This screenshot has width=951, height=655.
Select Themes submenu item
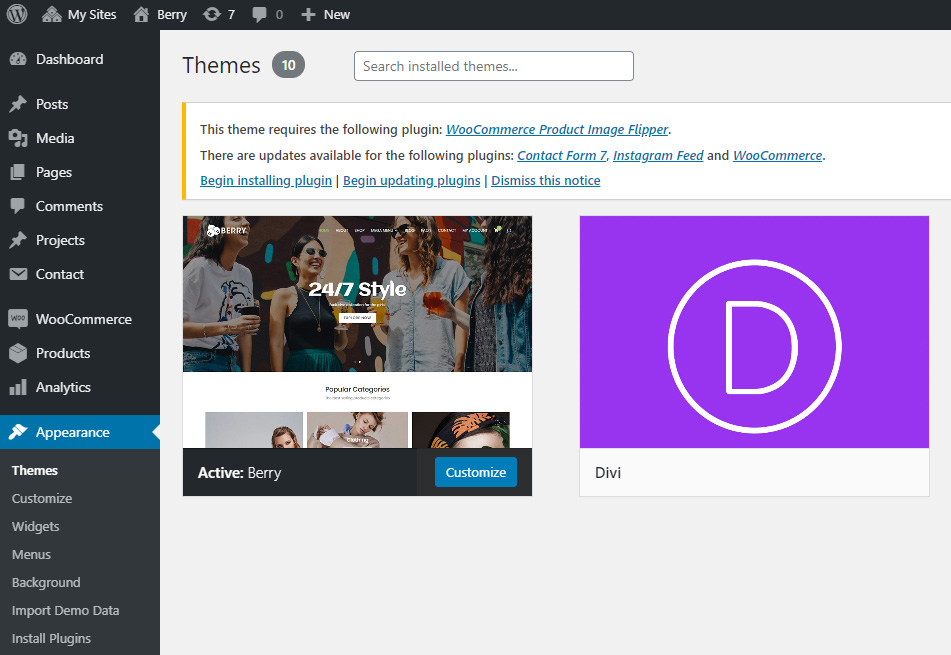(x=35, y=471)
